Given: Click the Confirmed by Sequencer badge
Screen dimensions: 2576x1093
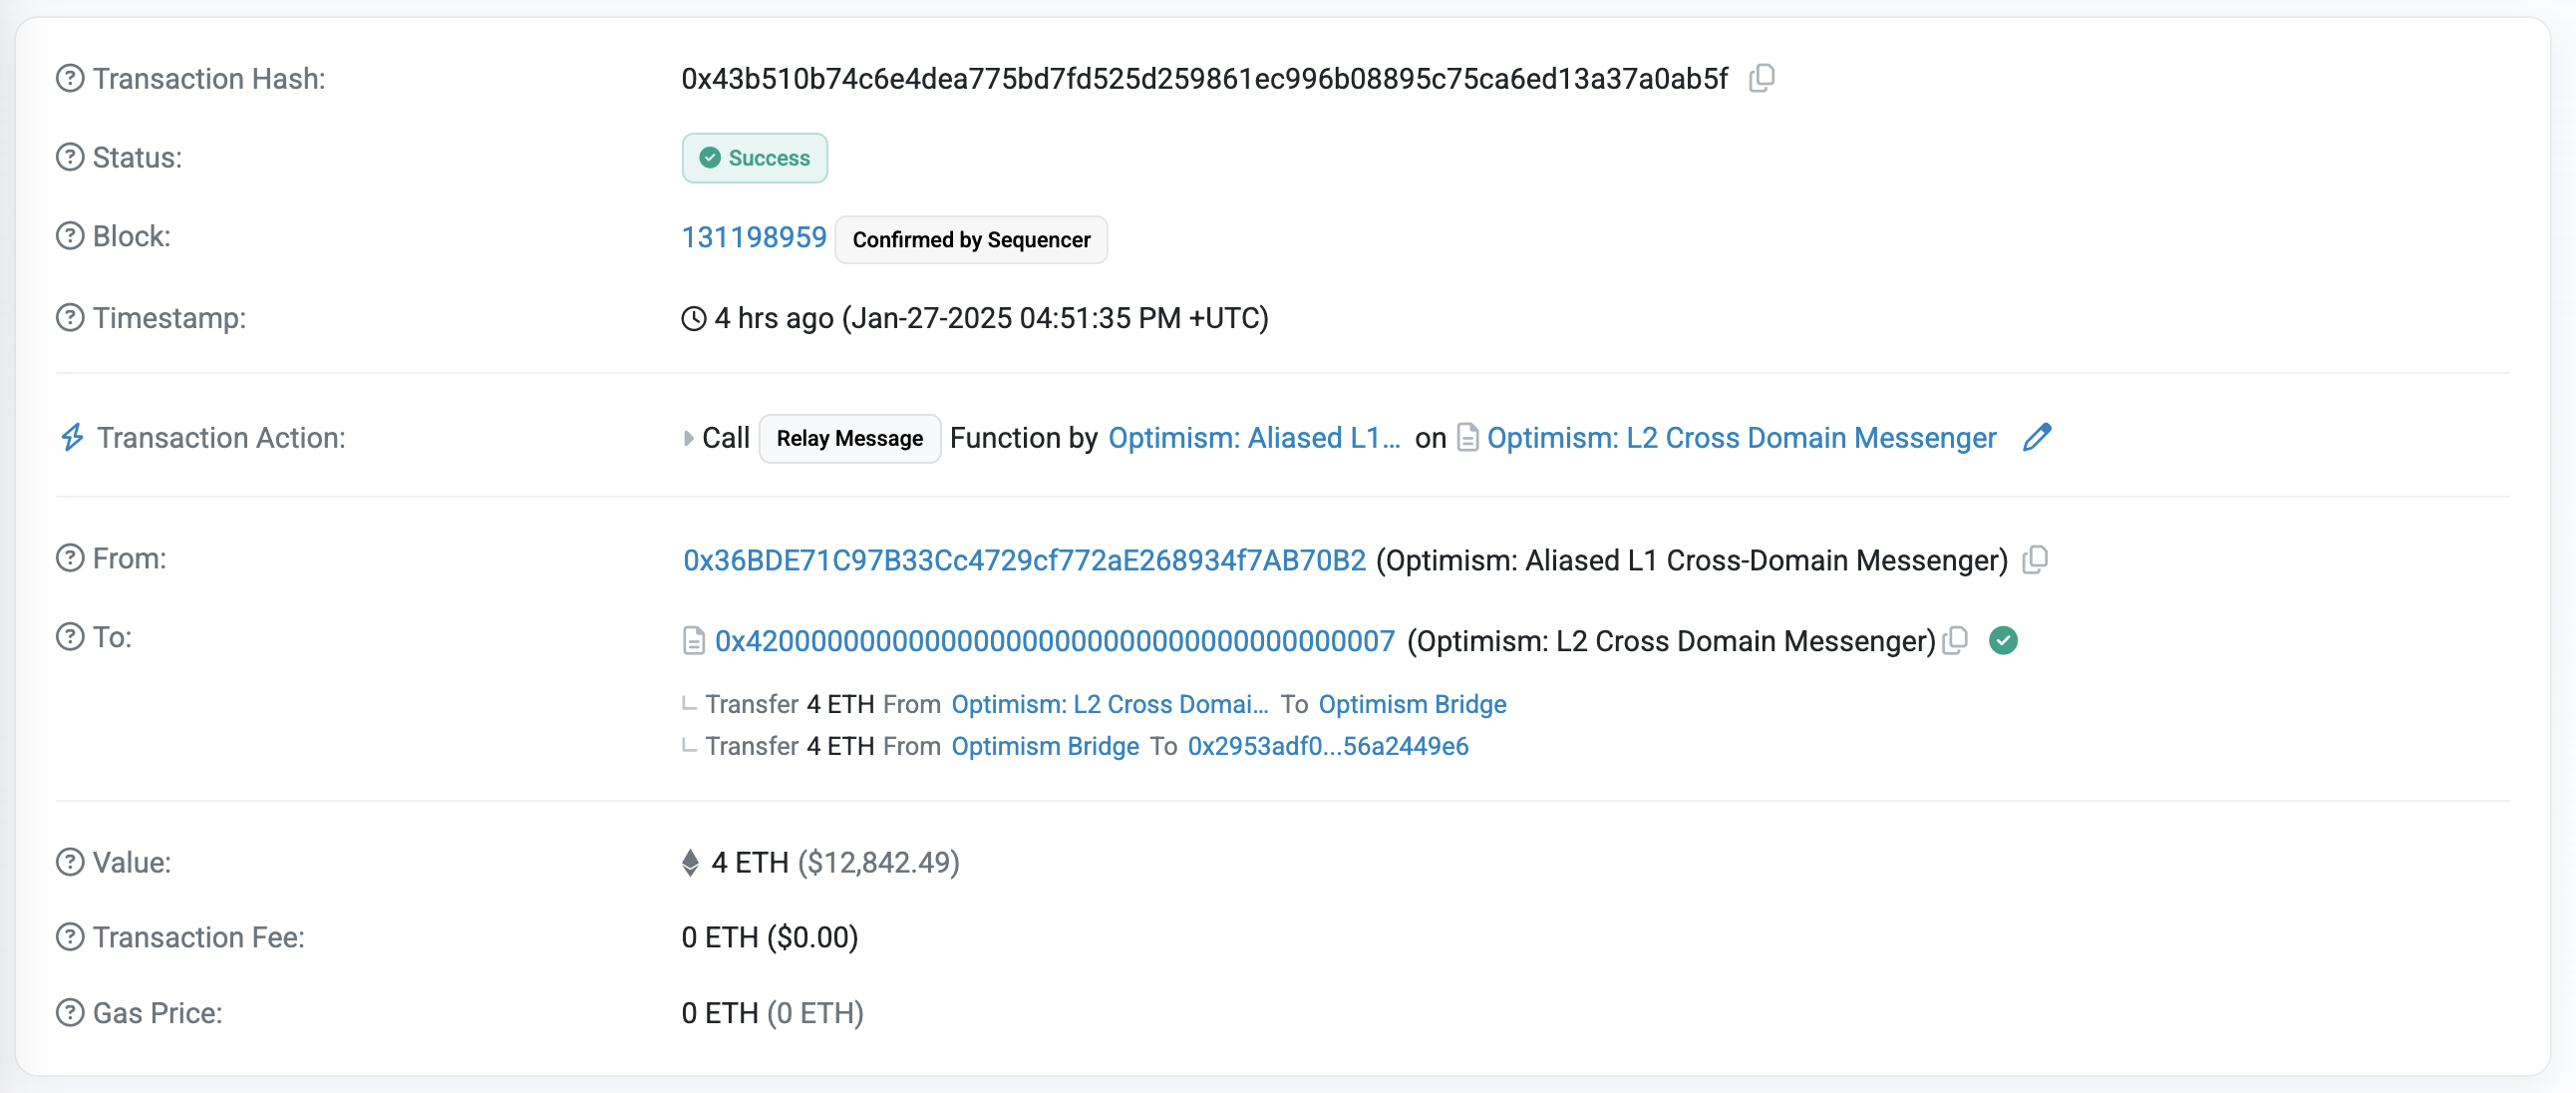Looking at the screenshot, I should tap(971, 239).
